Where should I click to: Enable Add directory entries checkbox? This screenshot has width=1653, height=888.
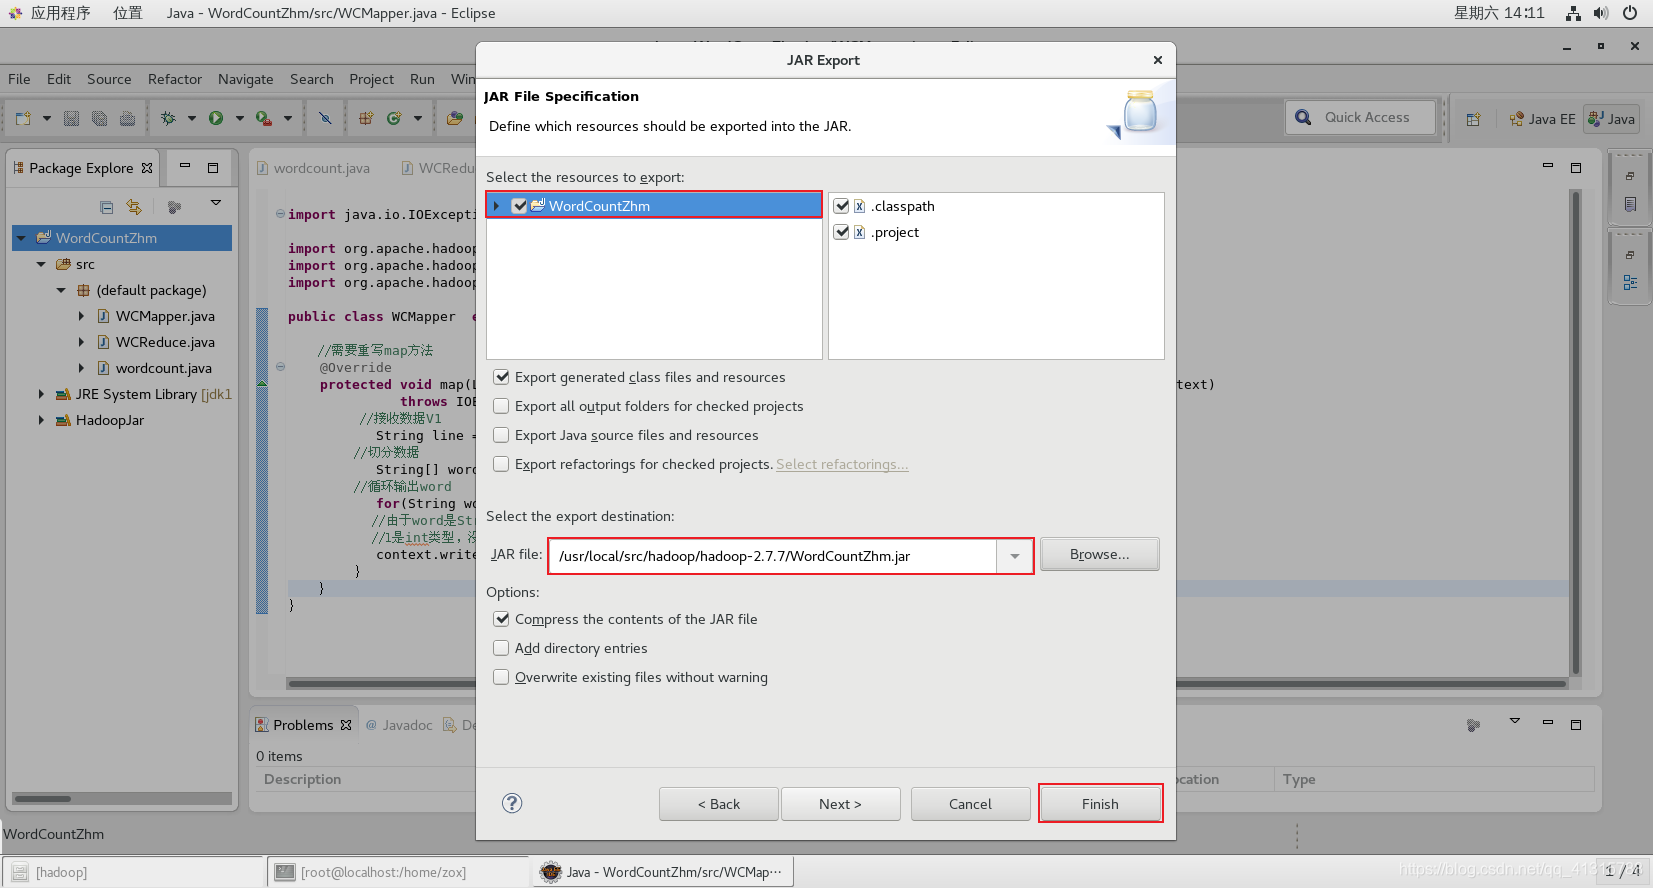pyautogui.click(x=502, y=648)
